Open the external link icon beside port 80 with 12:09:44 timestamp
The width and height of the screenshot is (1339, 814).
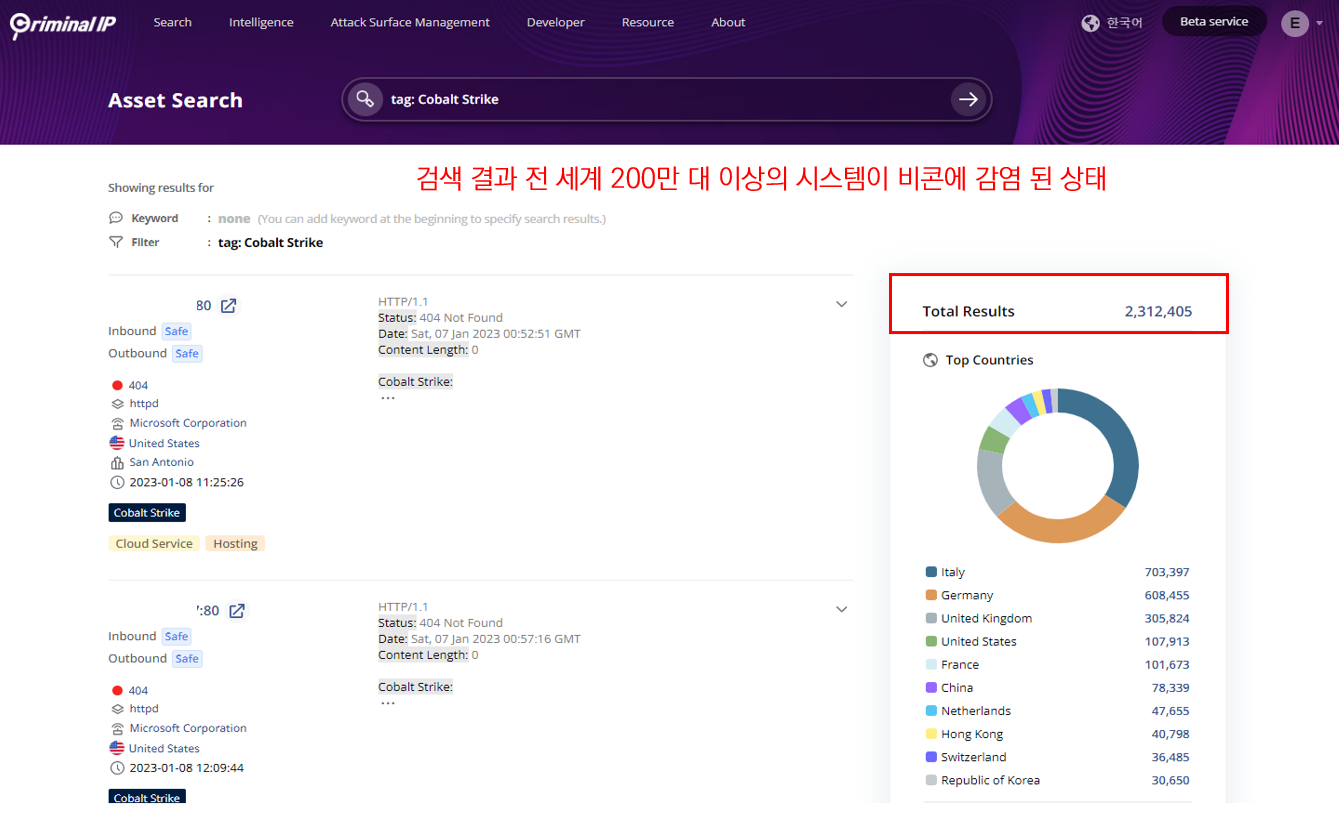tap(236, 611)
